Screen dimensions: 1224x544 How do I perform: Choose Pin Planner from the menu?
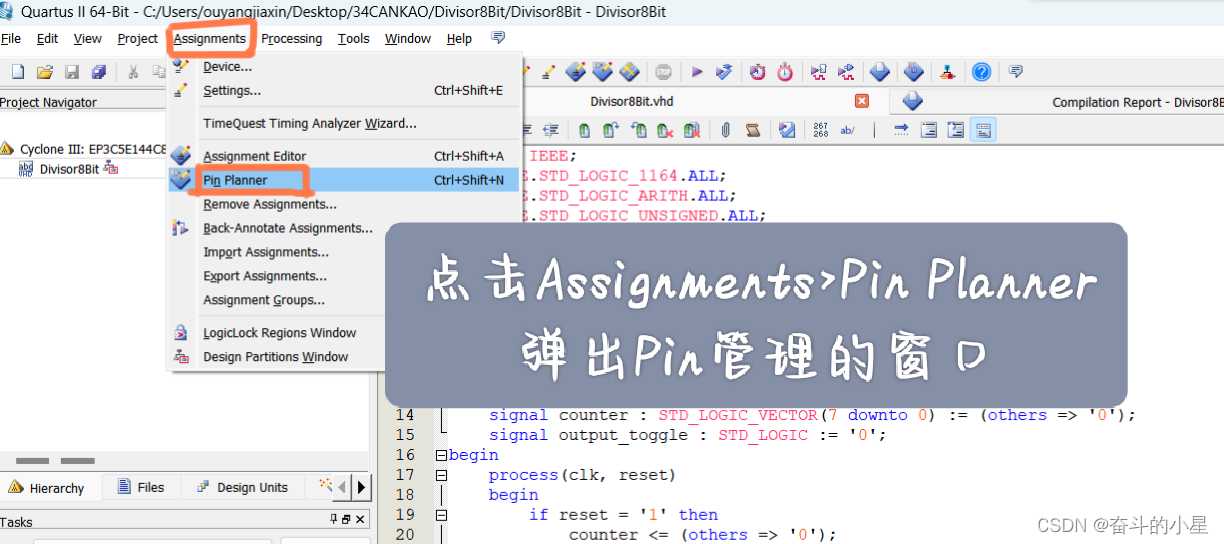tap(344, 180)
